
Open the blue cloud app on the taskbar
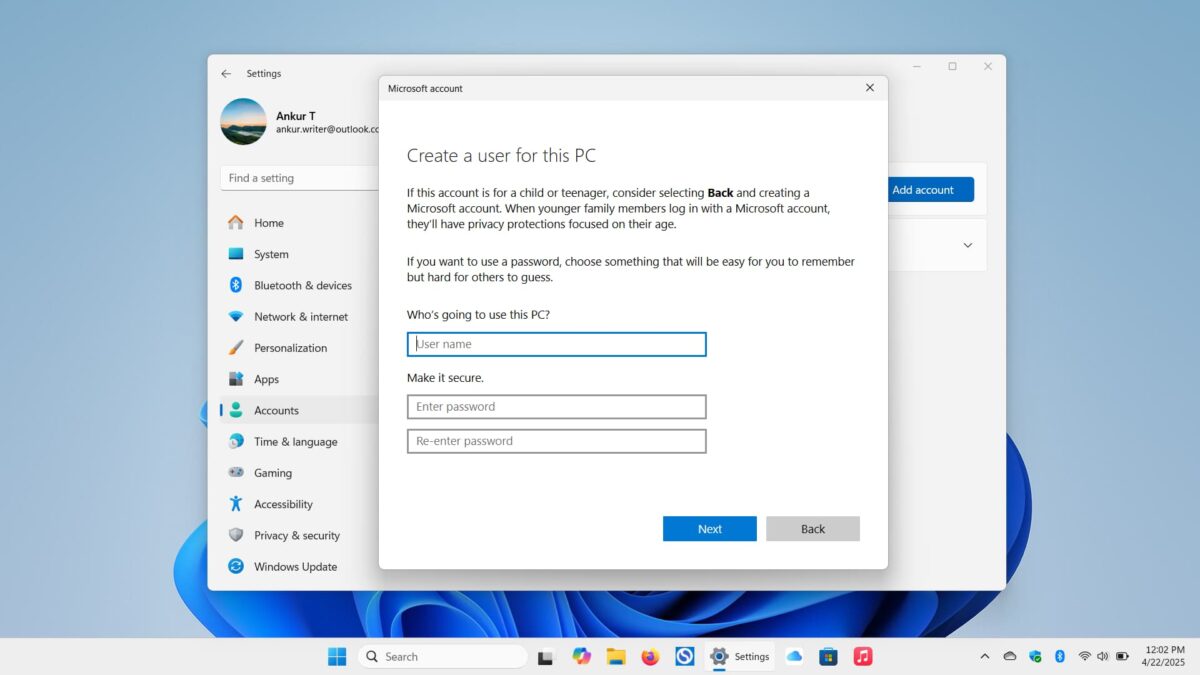click(x=794, y=656)
